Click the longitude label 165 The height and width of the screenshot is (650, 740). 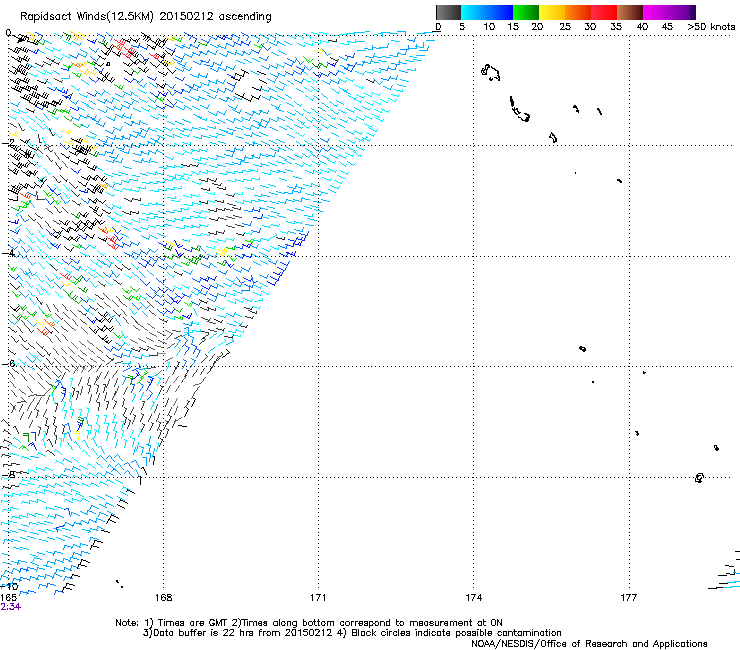click(8, 598)
